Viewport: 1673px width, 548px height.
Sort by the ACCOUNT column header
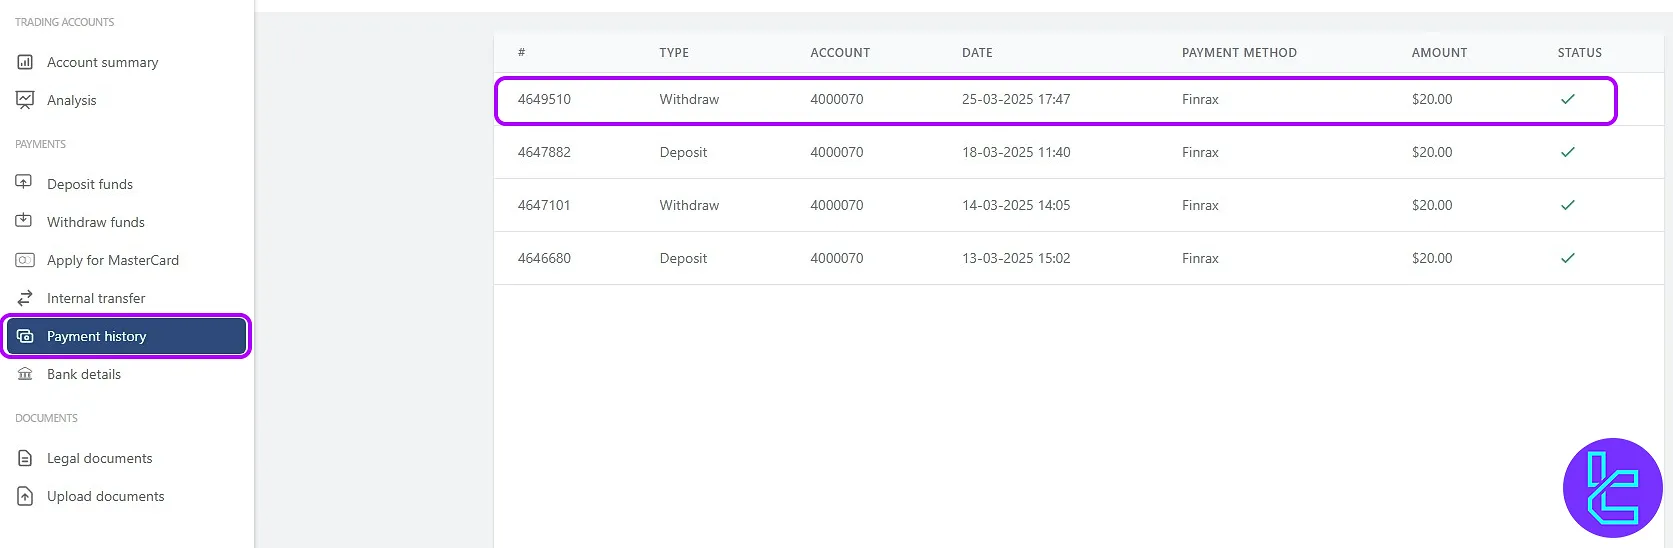[840, 53]
